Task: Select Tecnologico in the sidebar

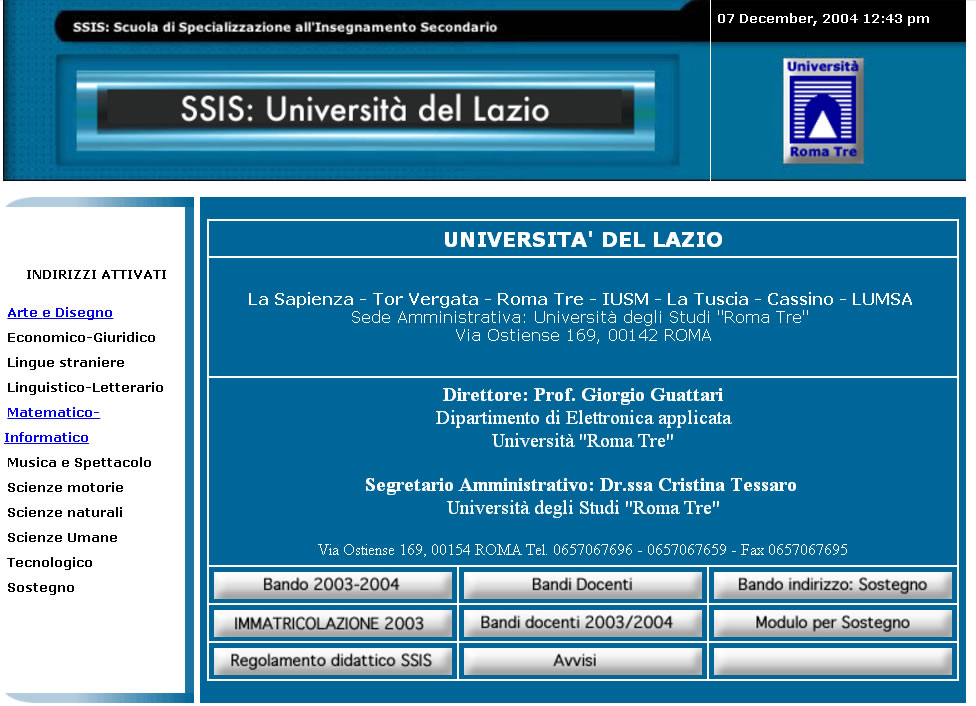Action: pyautogui.click(x=49, y=562)
